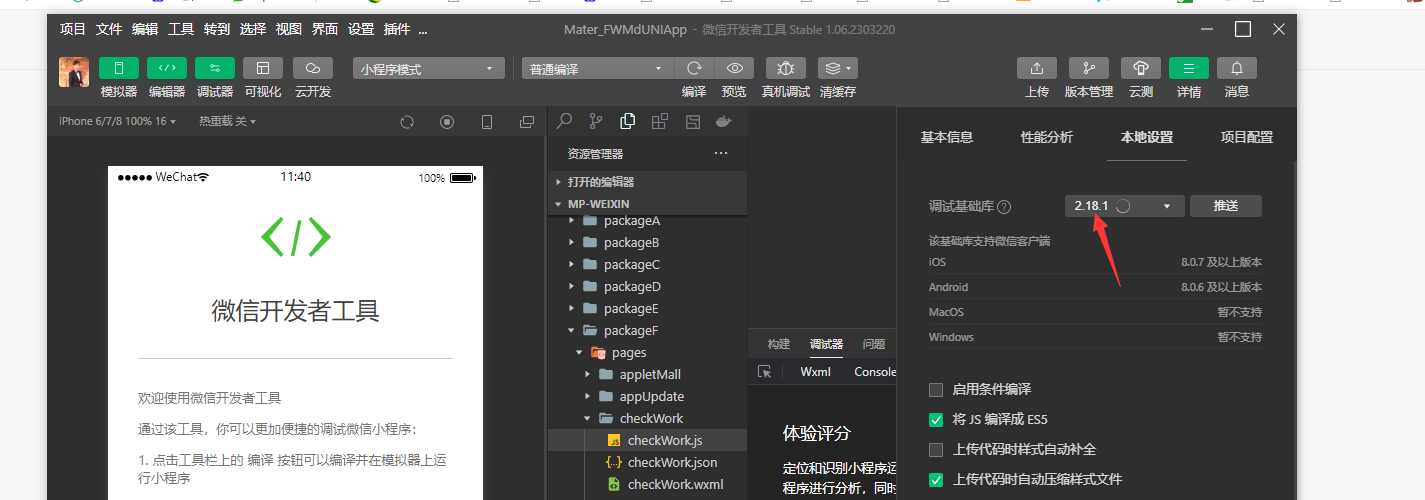Open 版本管理 version control icon
This screenshot has height=500, width=1425.
tap(1089, 68)
